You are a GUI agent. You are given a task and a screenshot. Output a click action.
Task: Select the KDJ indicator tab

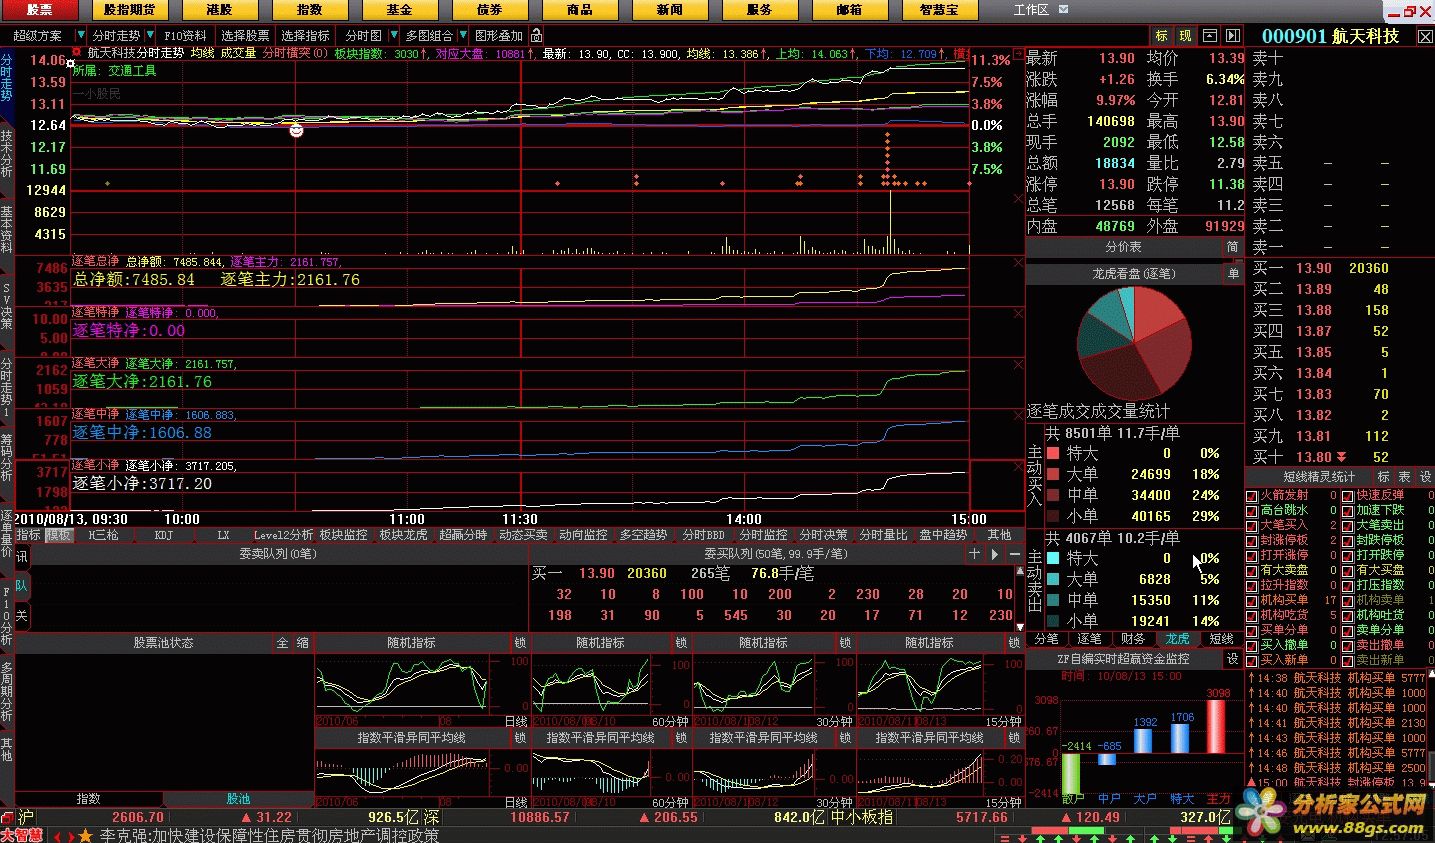tap(164, 535)
